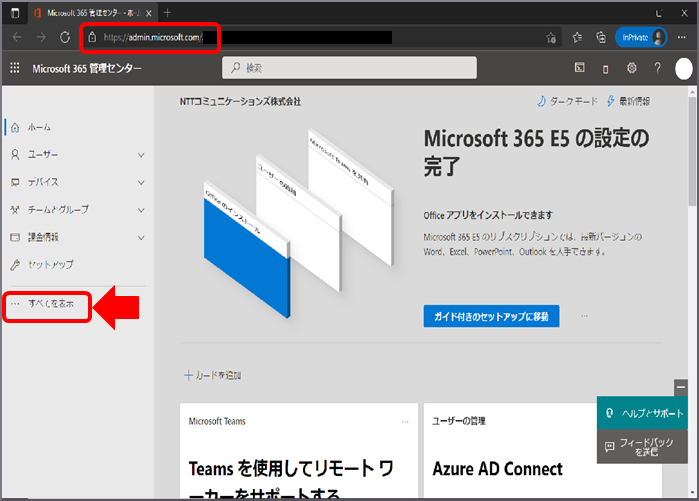Reload the page with the refresh icon
699x501 pixels.
point(65,37)
